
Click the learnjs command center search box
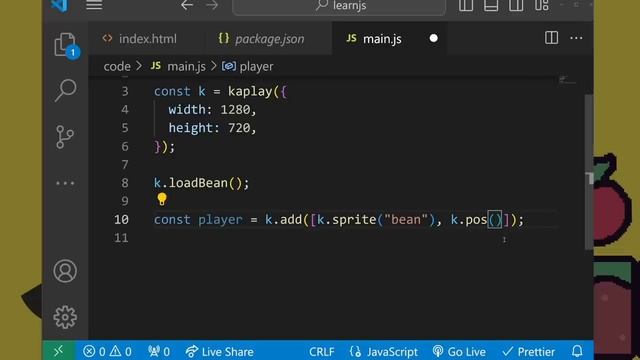(339, 6)
